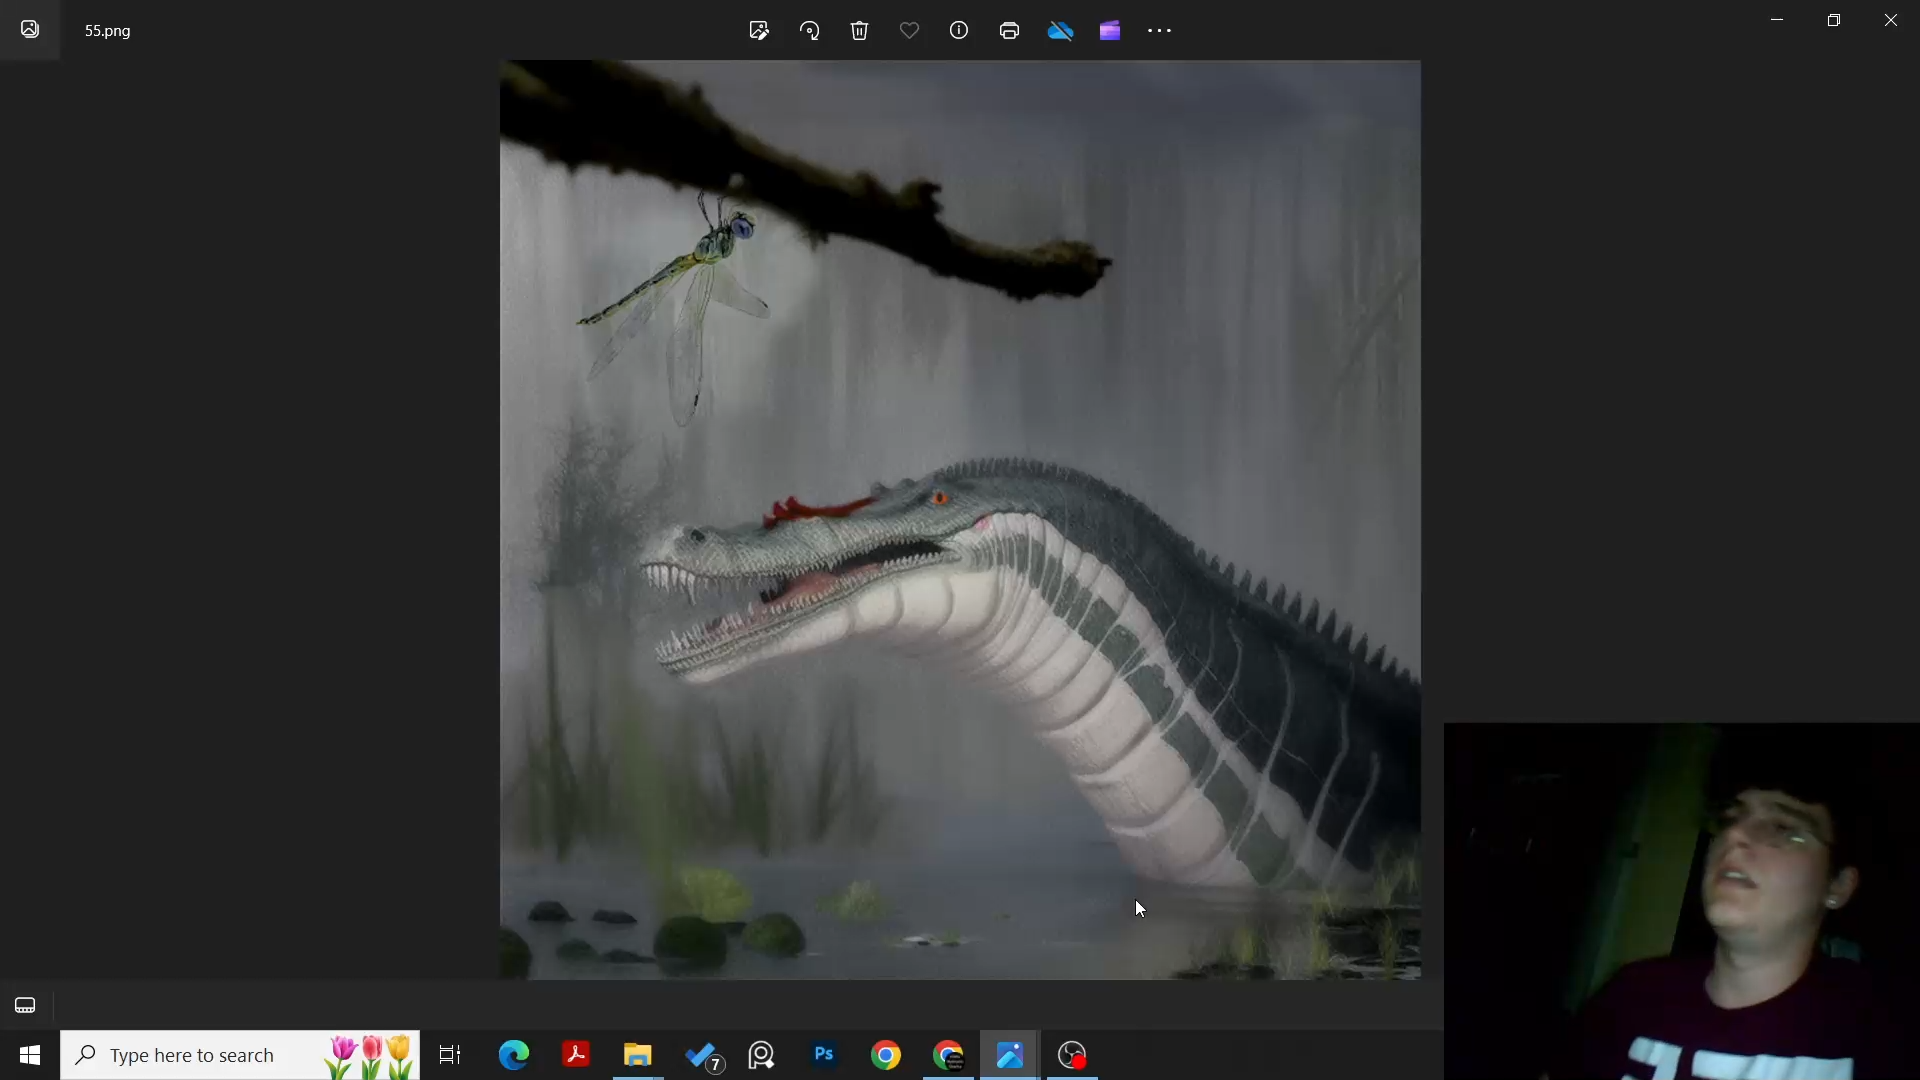Screen dimensions: 1920x1080
Task: Open Clipchamp video editor icon
Action: 1110,31
